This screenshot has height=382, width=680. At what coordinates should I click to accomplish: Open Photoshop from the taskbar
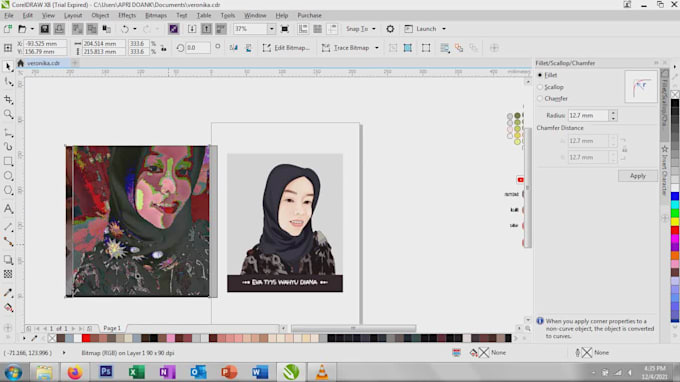pos(106,372)
